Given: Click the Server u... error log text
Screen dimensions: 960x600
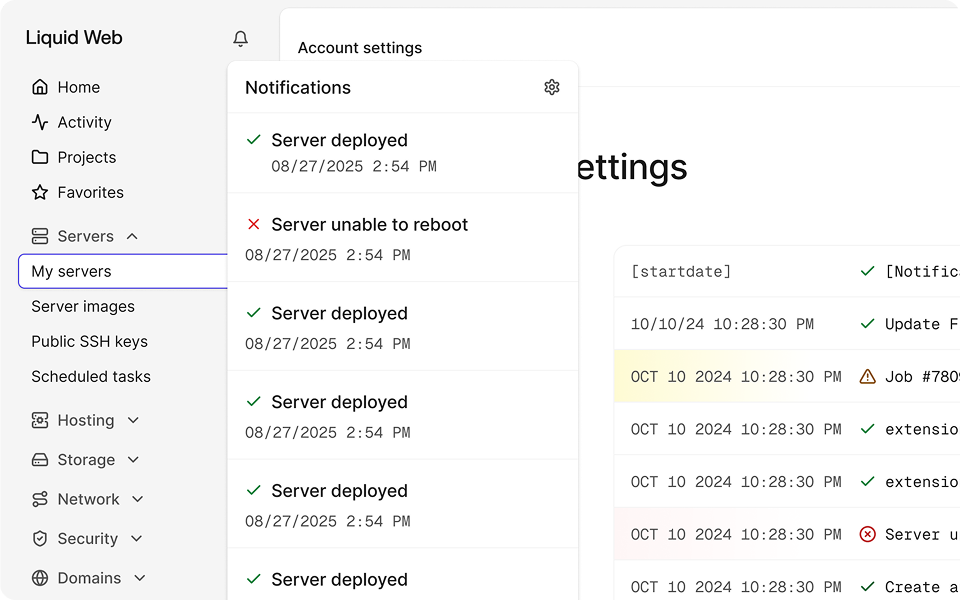Looking at the screenshot, I should tap(922, 534).
